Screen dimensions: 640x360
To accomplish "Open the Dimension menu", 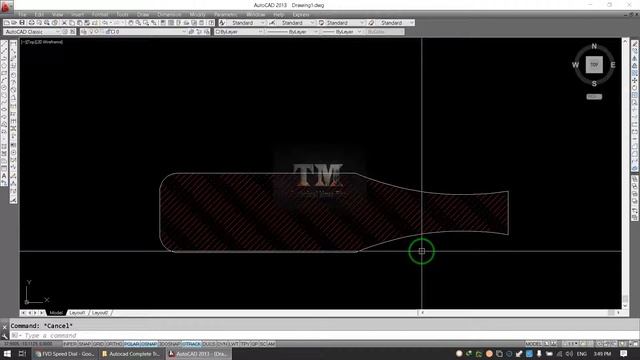I will click(x=169, y=14).
